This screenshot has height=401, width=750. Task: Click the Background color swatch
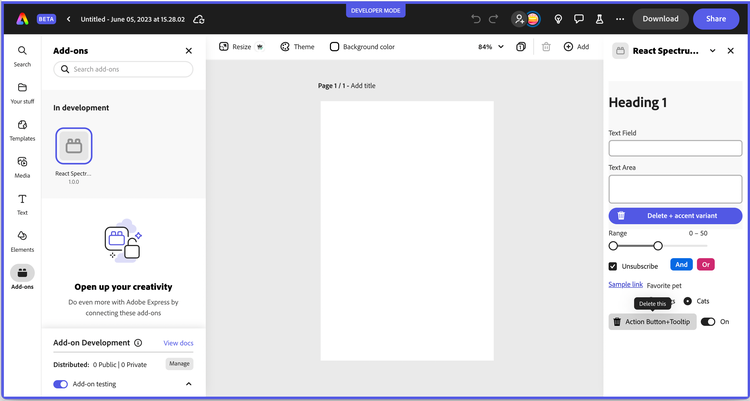(x=334, y=46)
